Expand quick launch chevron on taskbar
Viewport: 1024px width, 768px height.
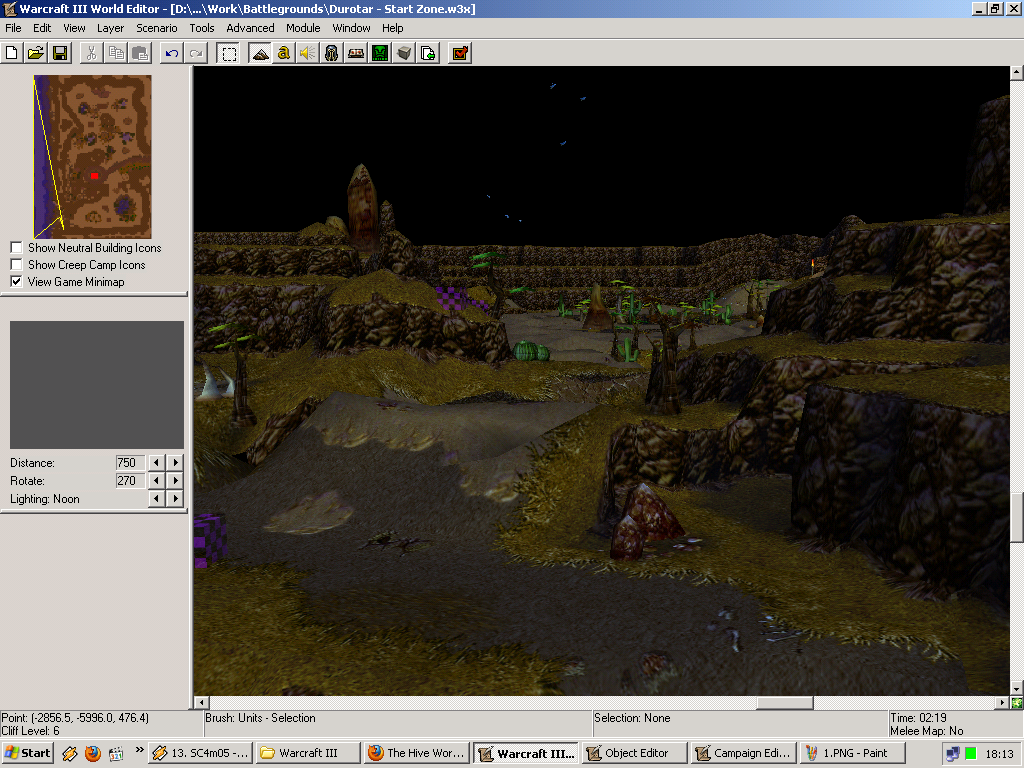click(139, 750)
